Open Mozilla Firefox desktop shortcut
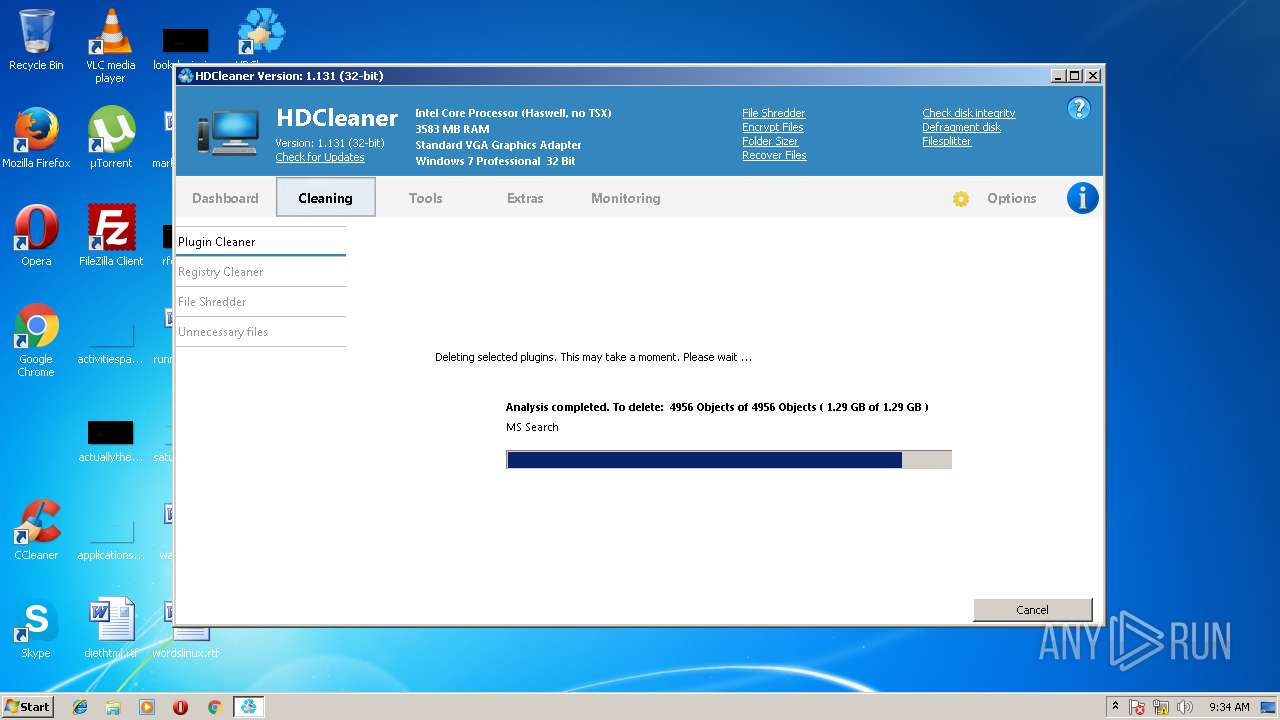 coord(36,138)
